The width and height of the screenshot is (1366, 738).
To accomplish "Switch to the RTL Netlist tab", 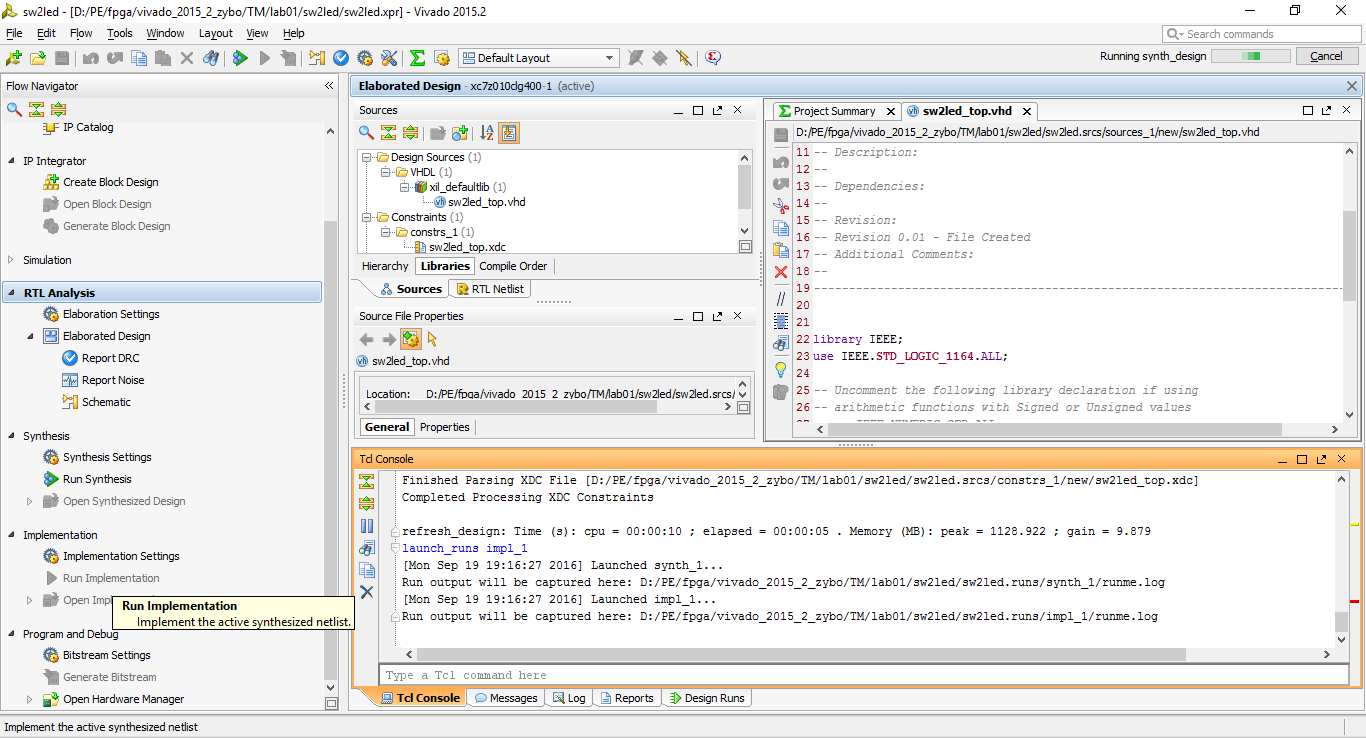I will [490, 289].
